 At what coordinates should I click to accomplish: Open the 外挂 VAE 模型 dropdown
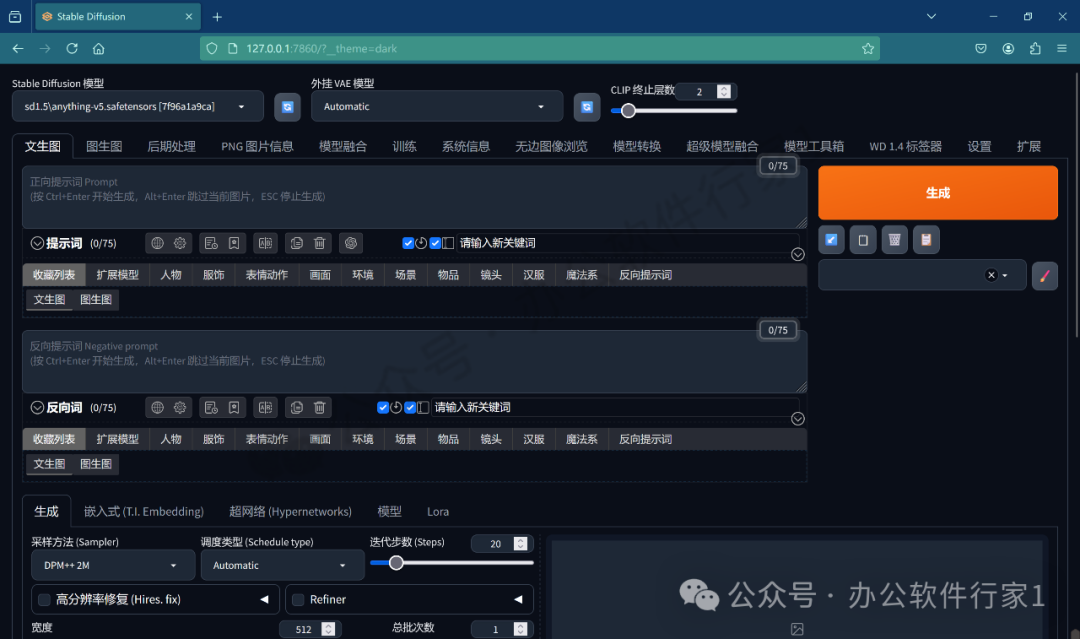tap(436, 106)
